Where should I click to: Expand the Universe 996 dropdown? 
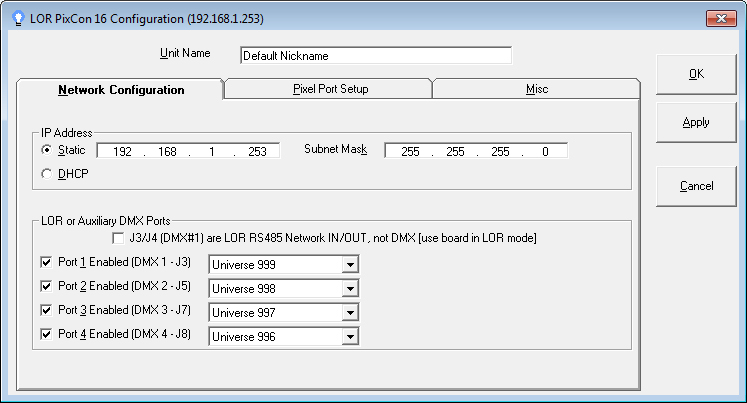349,336
